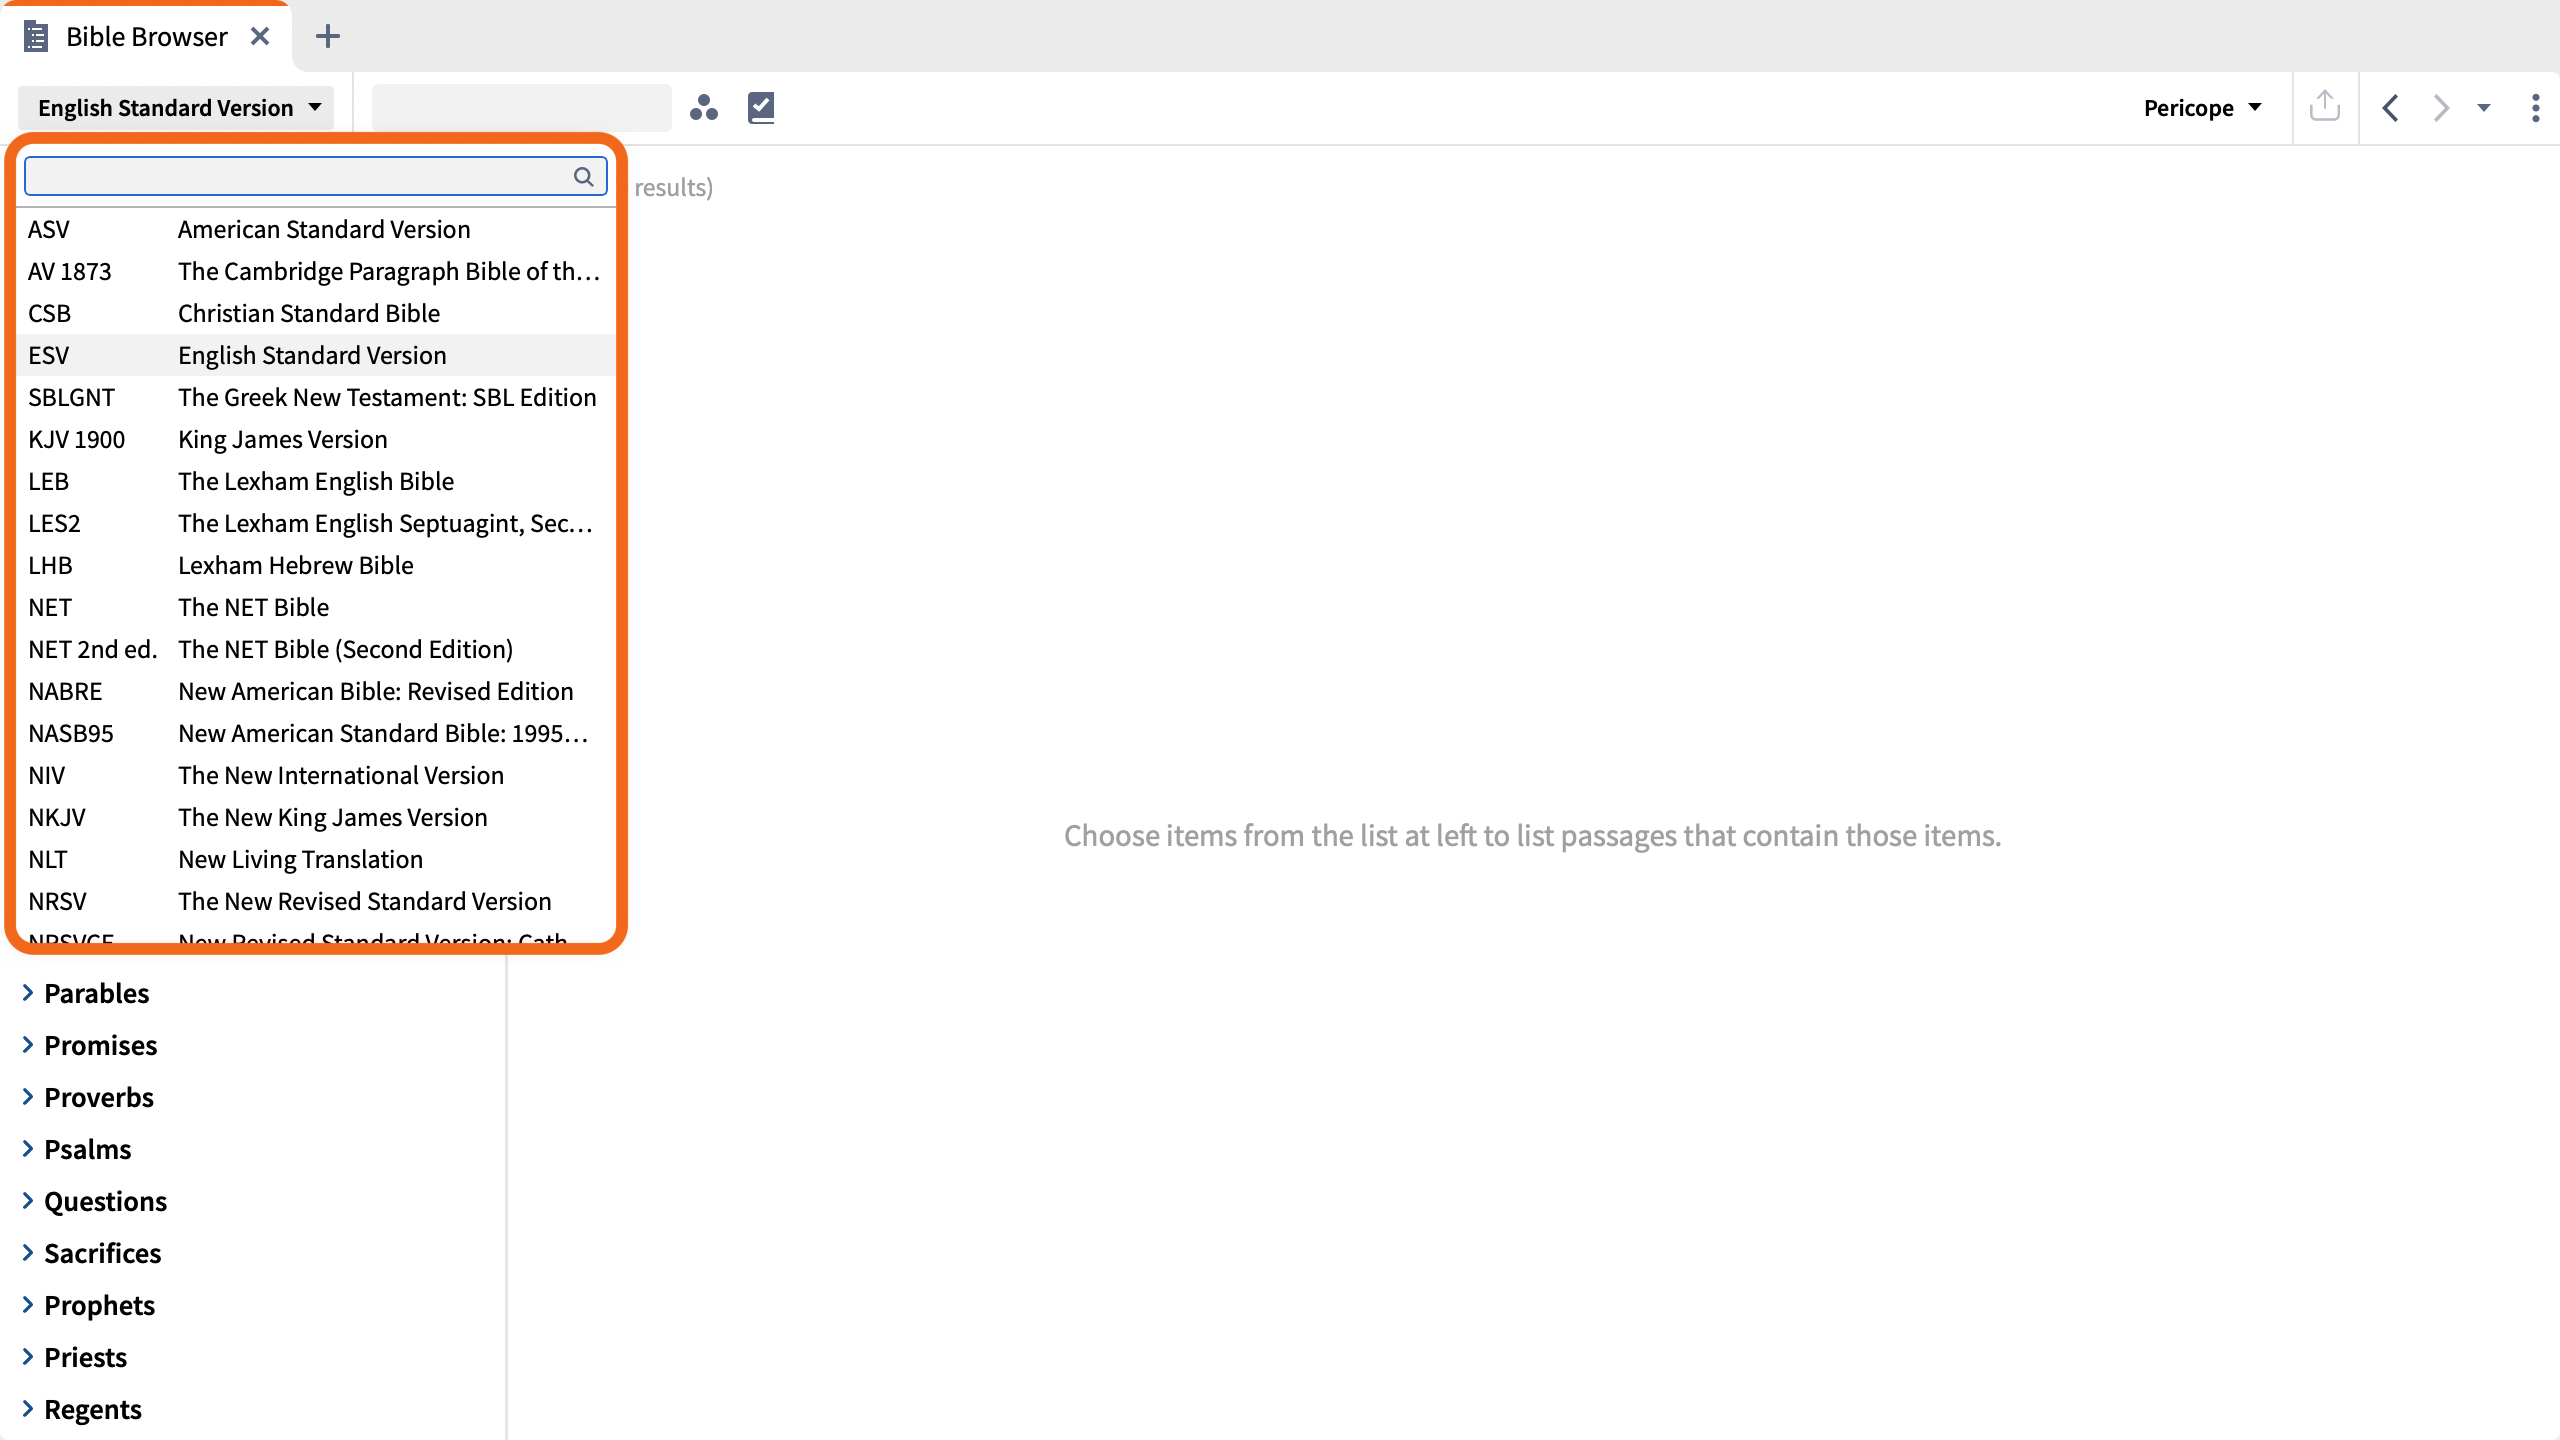
Task: Pick NIV The New International Version
Action: [x=316, y=775]
